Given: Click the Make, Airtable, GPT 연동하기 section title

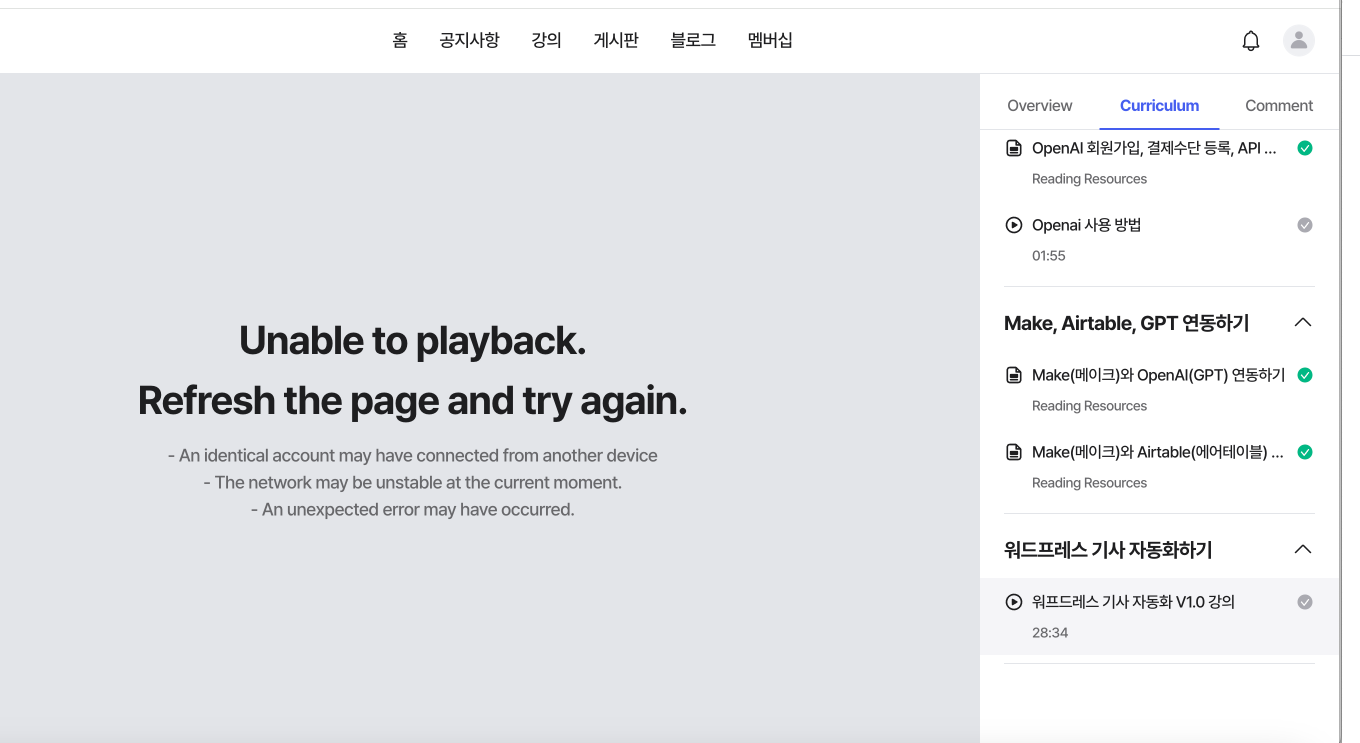Looking at the screenshot, I should point(1127,323).
